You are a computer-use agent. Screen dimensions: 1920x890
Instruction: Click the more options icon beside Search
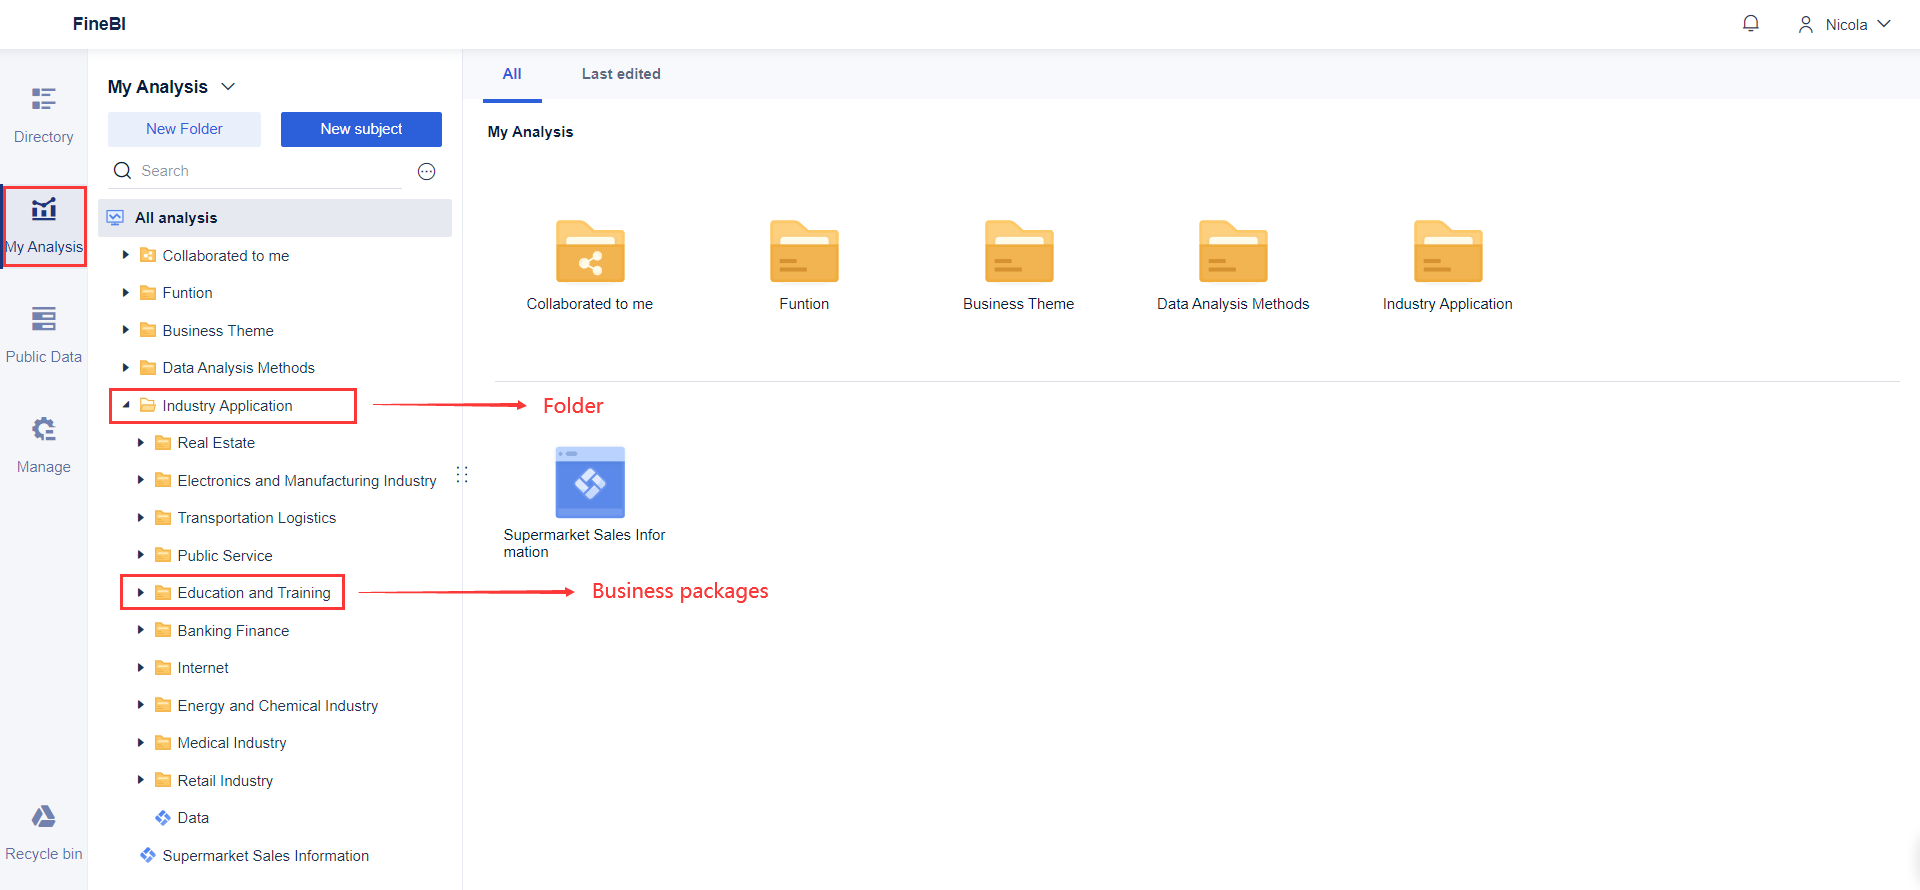(x=426, y=171)
